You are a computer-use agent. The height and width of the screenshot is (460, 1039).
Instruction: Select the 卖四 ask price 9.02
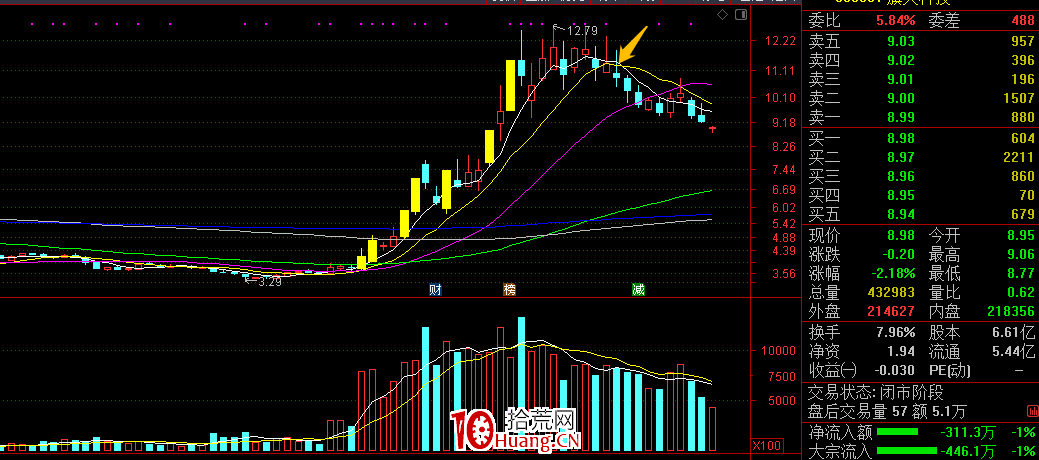pyautogui.click(x=901, y=61)
